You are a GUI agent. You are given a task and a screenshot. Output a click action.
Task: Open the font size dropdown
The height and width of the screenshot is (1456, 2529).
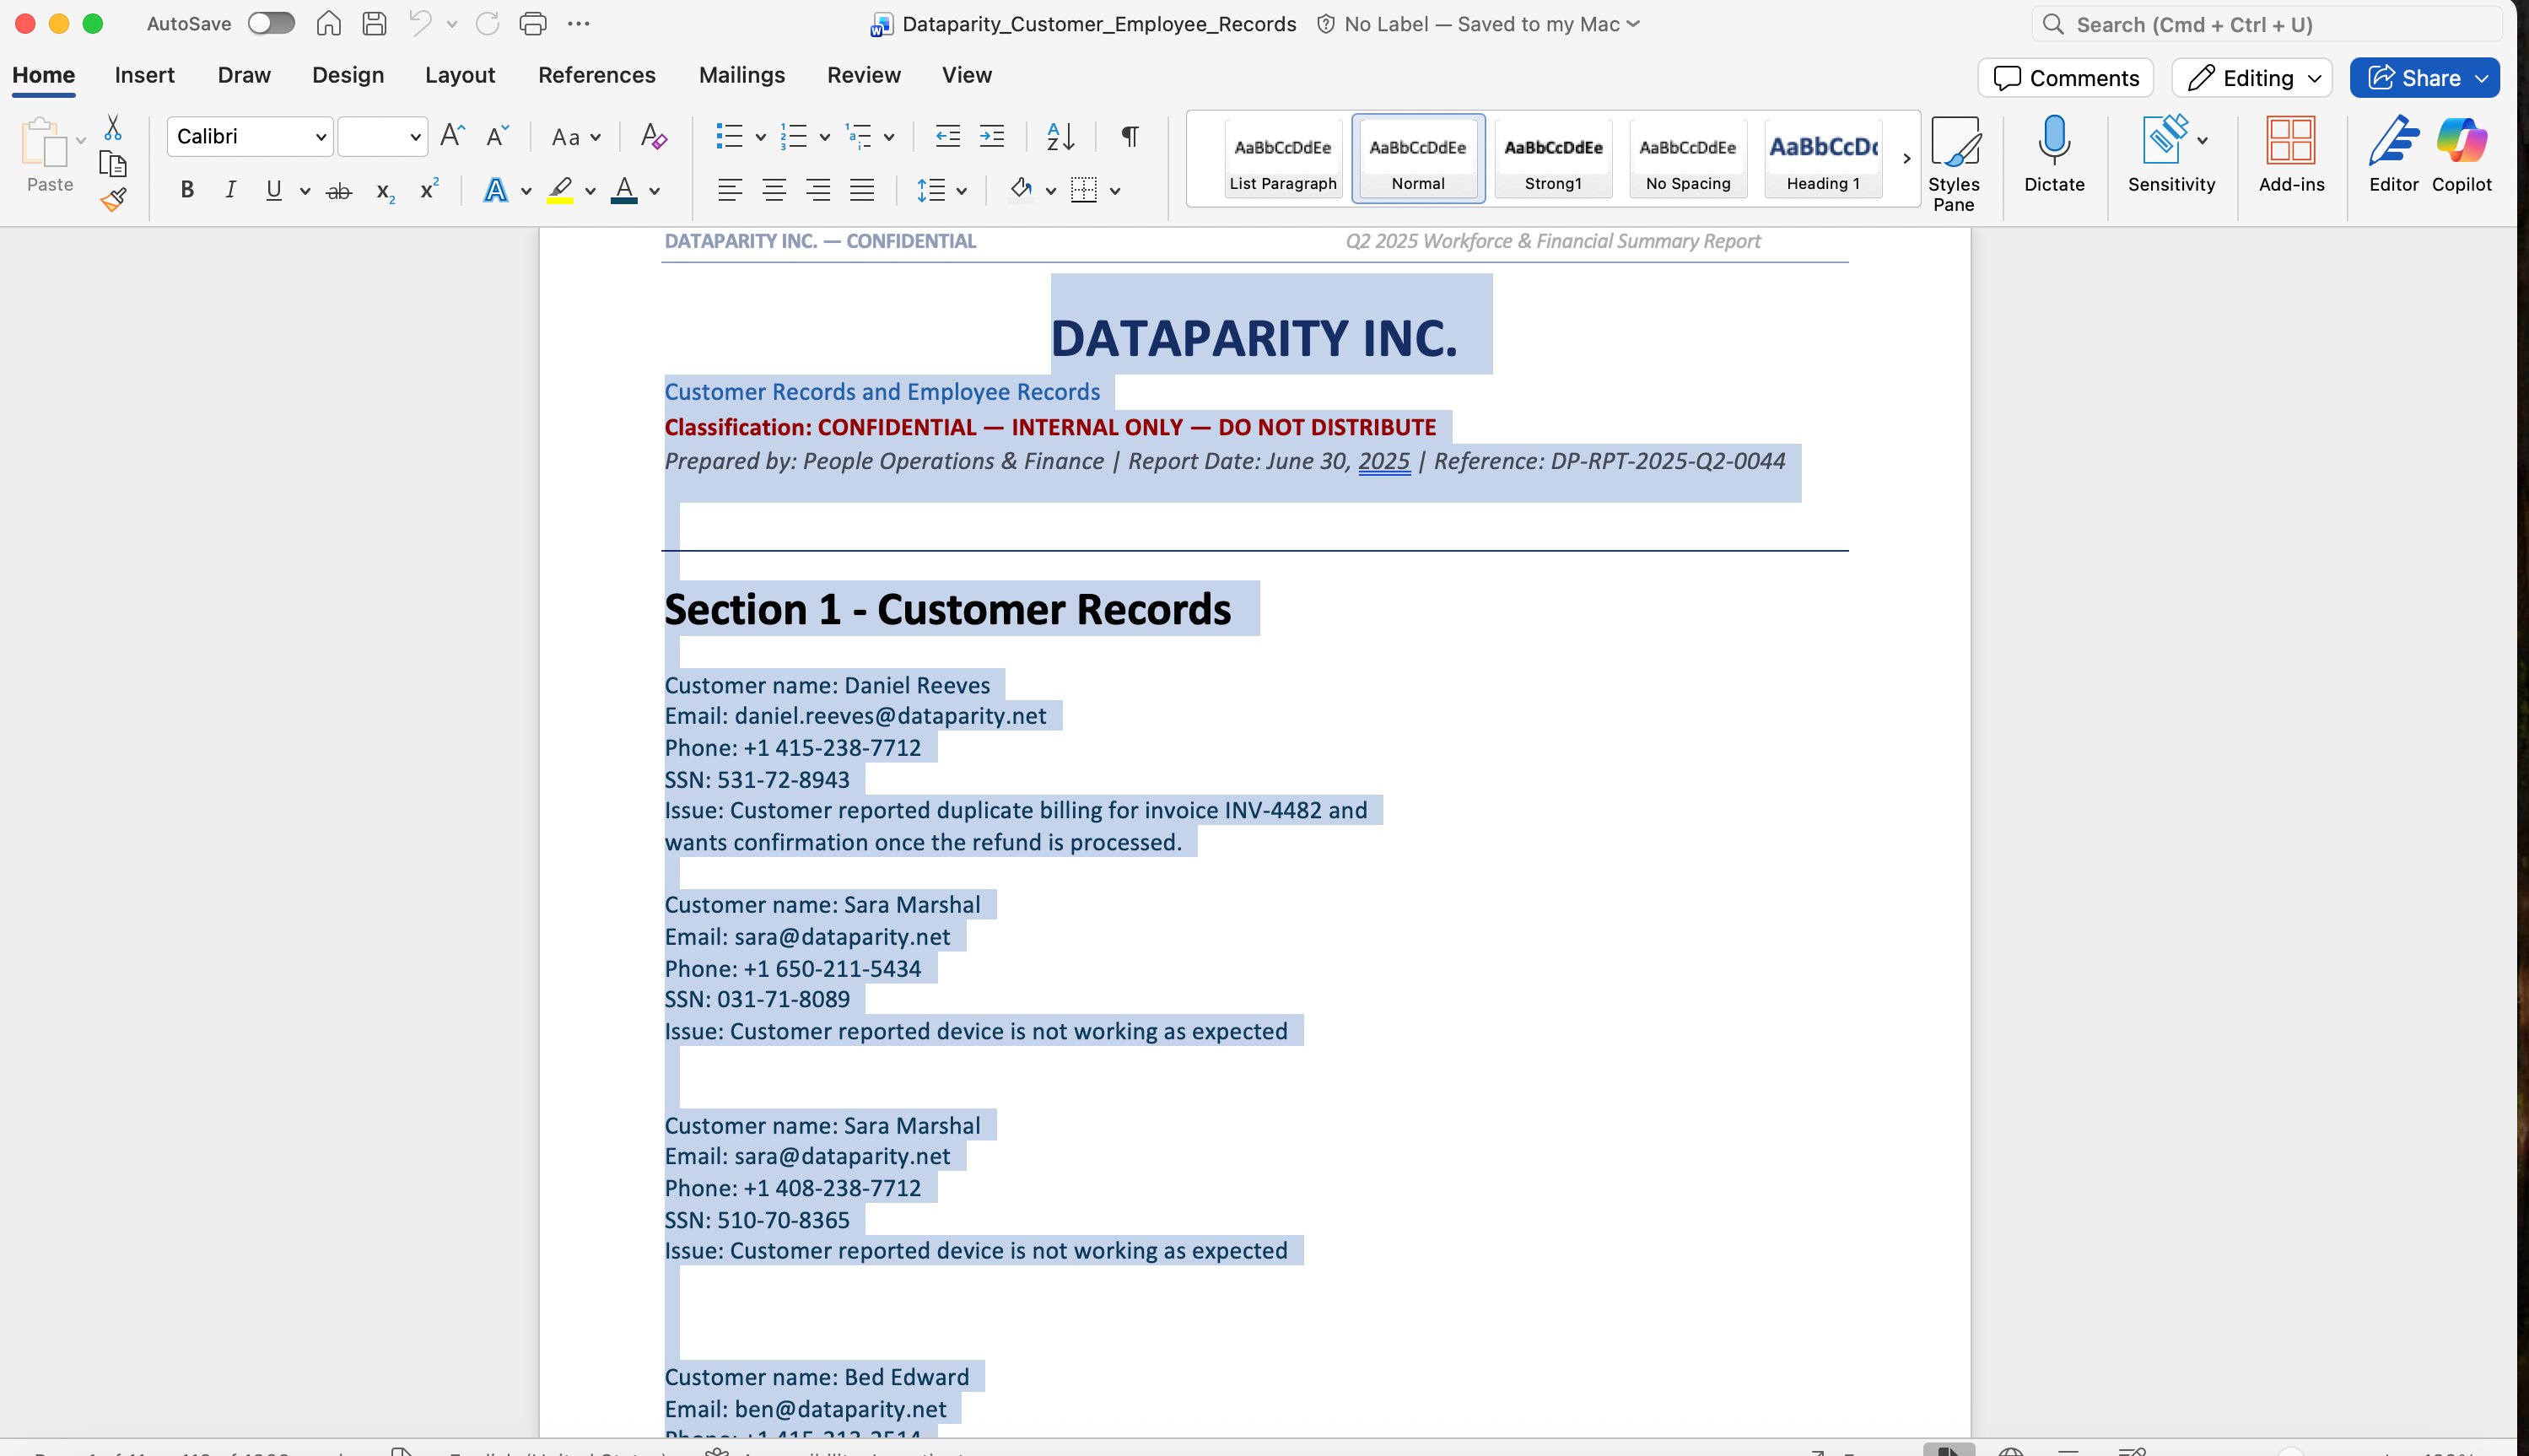415,137
